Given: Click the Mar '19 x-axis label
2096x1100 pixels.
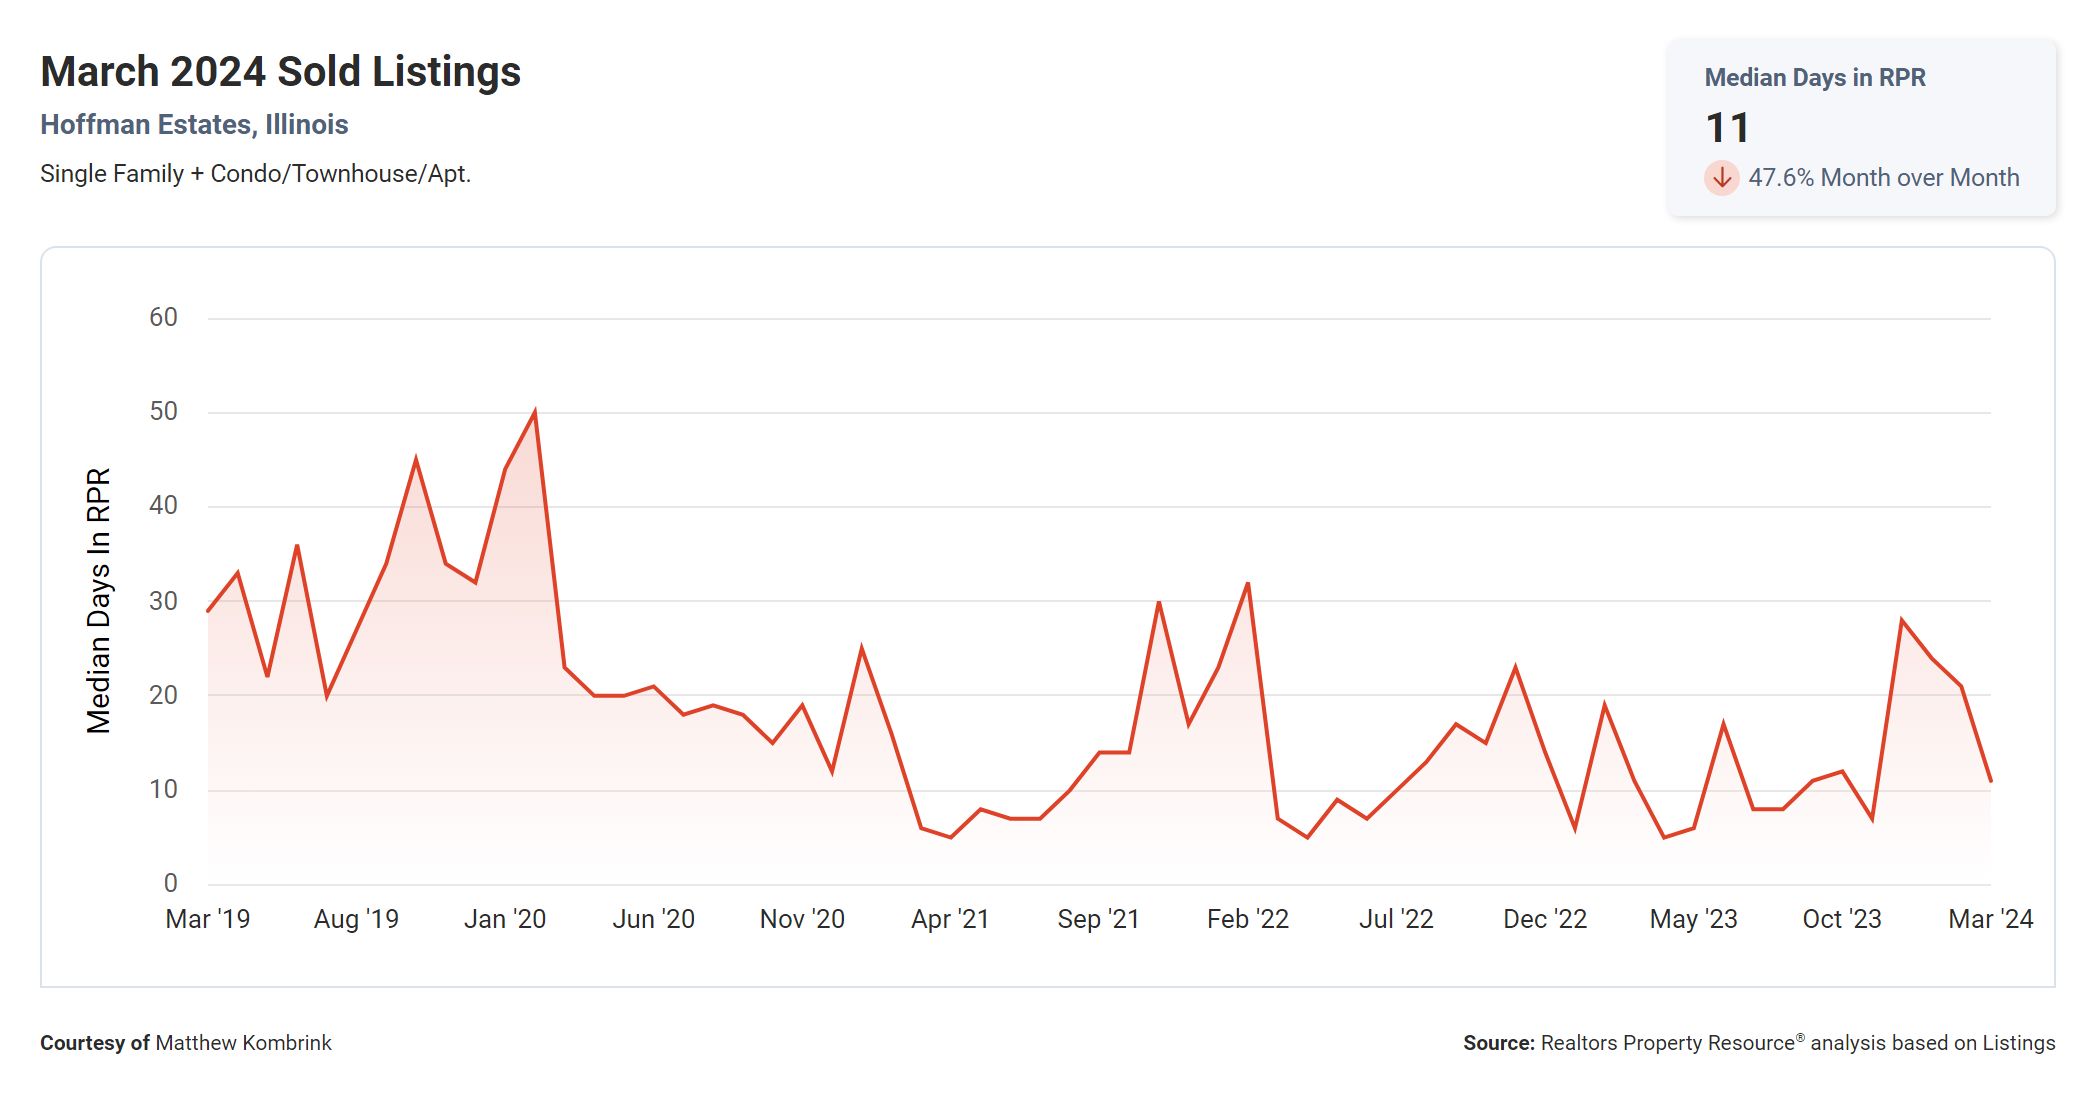Looking at the screenshot, I should 208,919.
